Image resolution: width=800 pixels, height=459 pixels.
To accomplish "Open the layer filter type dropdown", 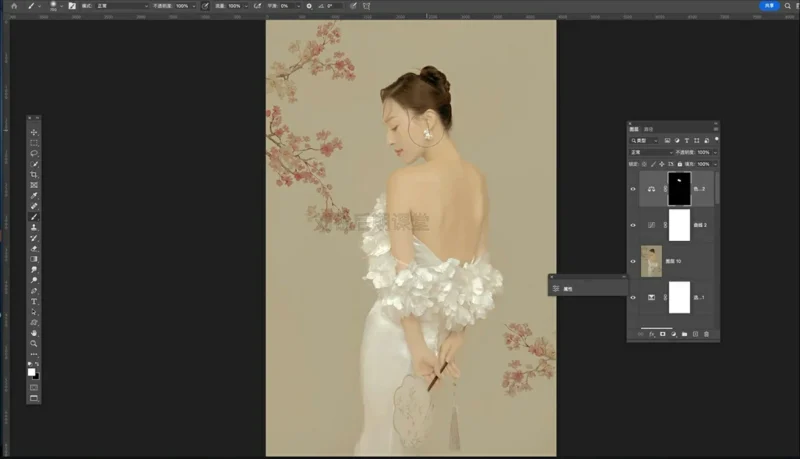I will click(x=642, y=140).
